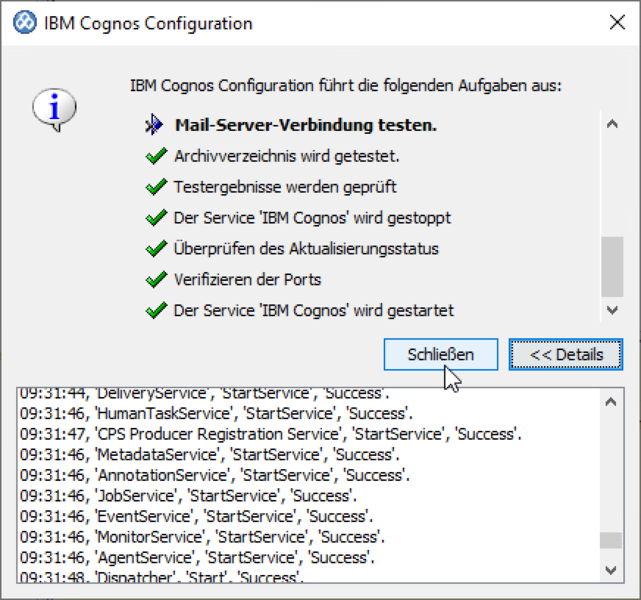This screenshot has width=641, height=600.
Task: Select 'Überprüfen des Aktualisierungsstatus' text
Action: tap(306, 249)
